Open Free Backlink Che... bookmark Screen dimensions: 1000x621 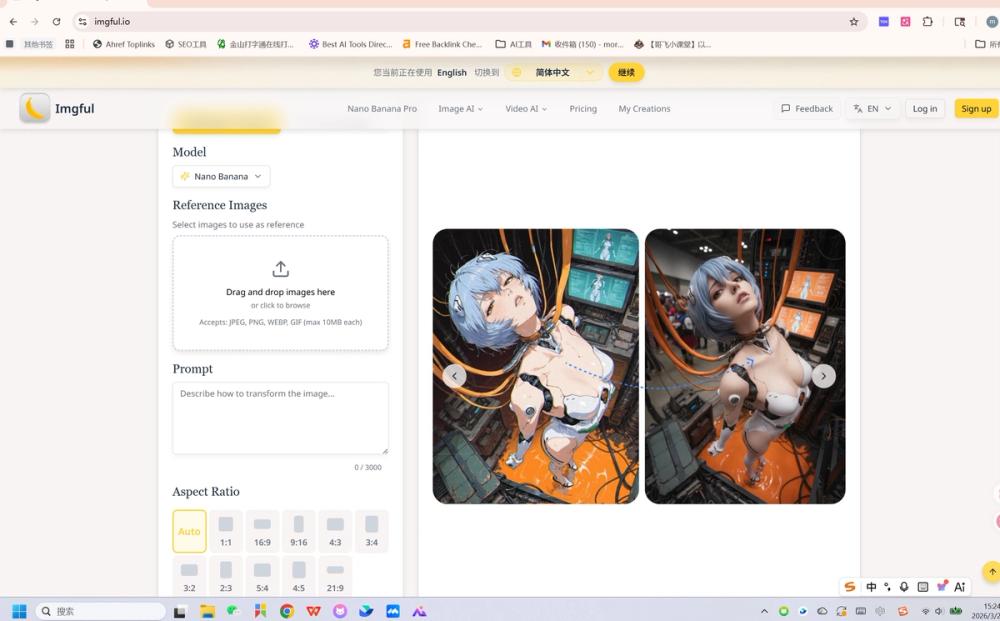click(442, 44)
